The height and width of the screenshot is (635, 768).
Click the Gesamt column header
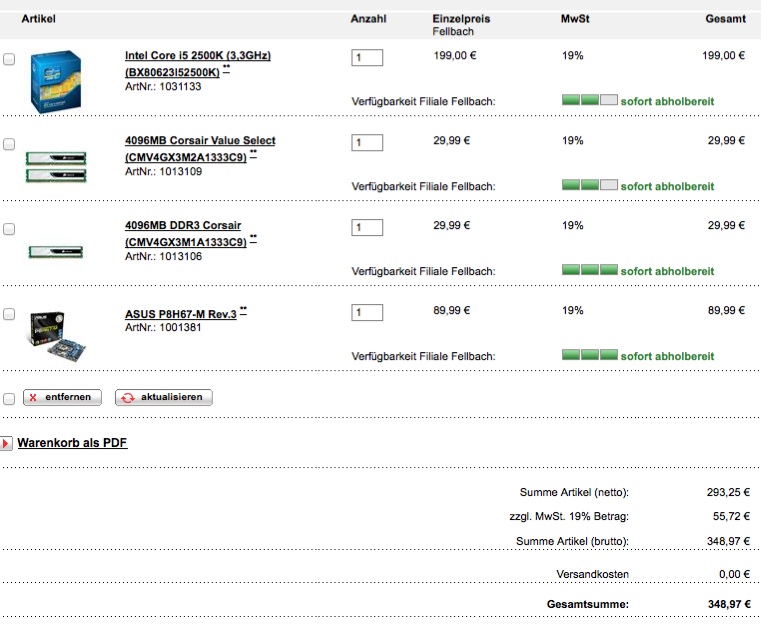(725, 19)
